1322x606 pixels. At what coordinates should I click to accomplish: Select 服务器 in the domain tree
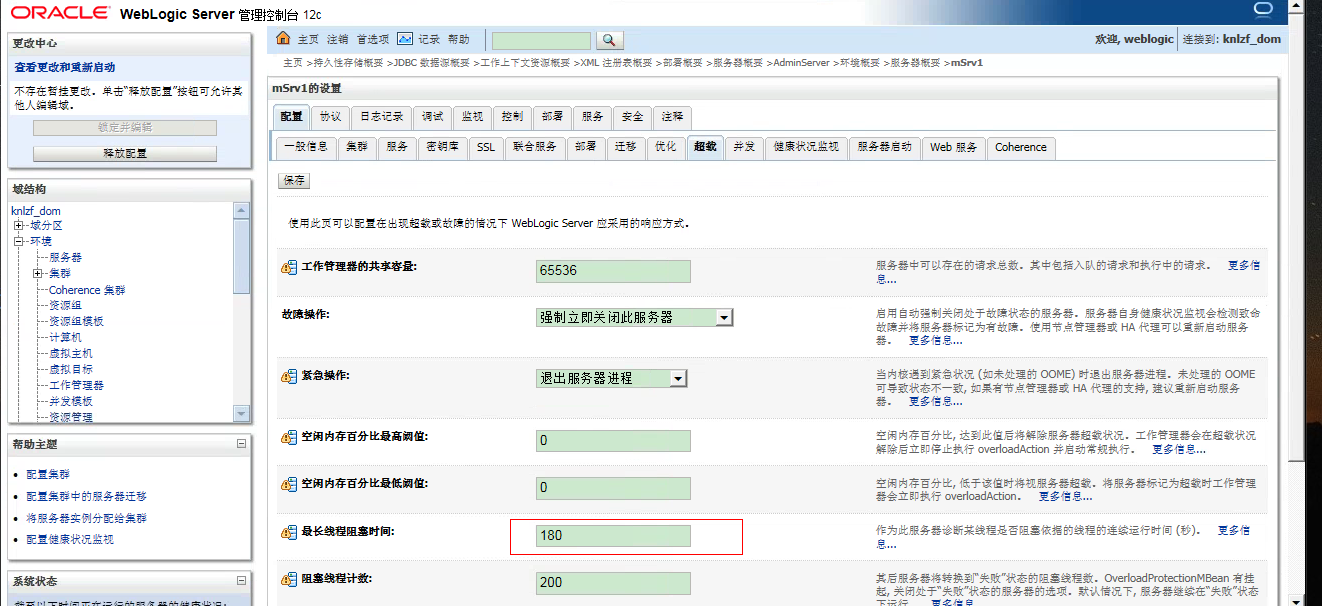pos(66,257)
